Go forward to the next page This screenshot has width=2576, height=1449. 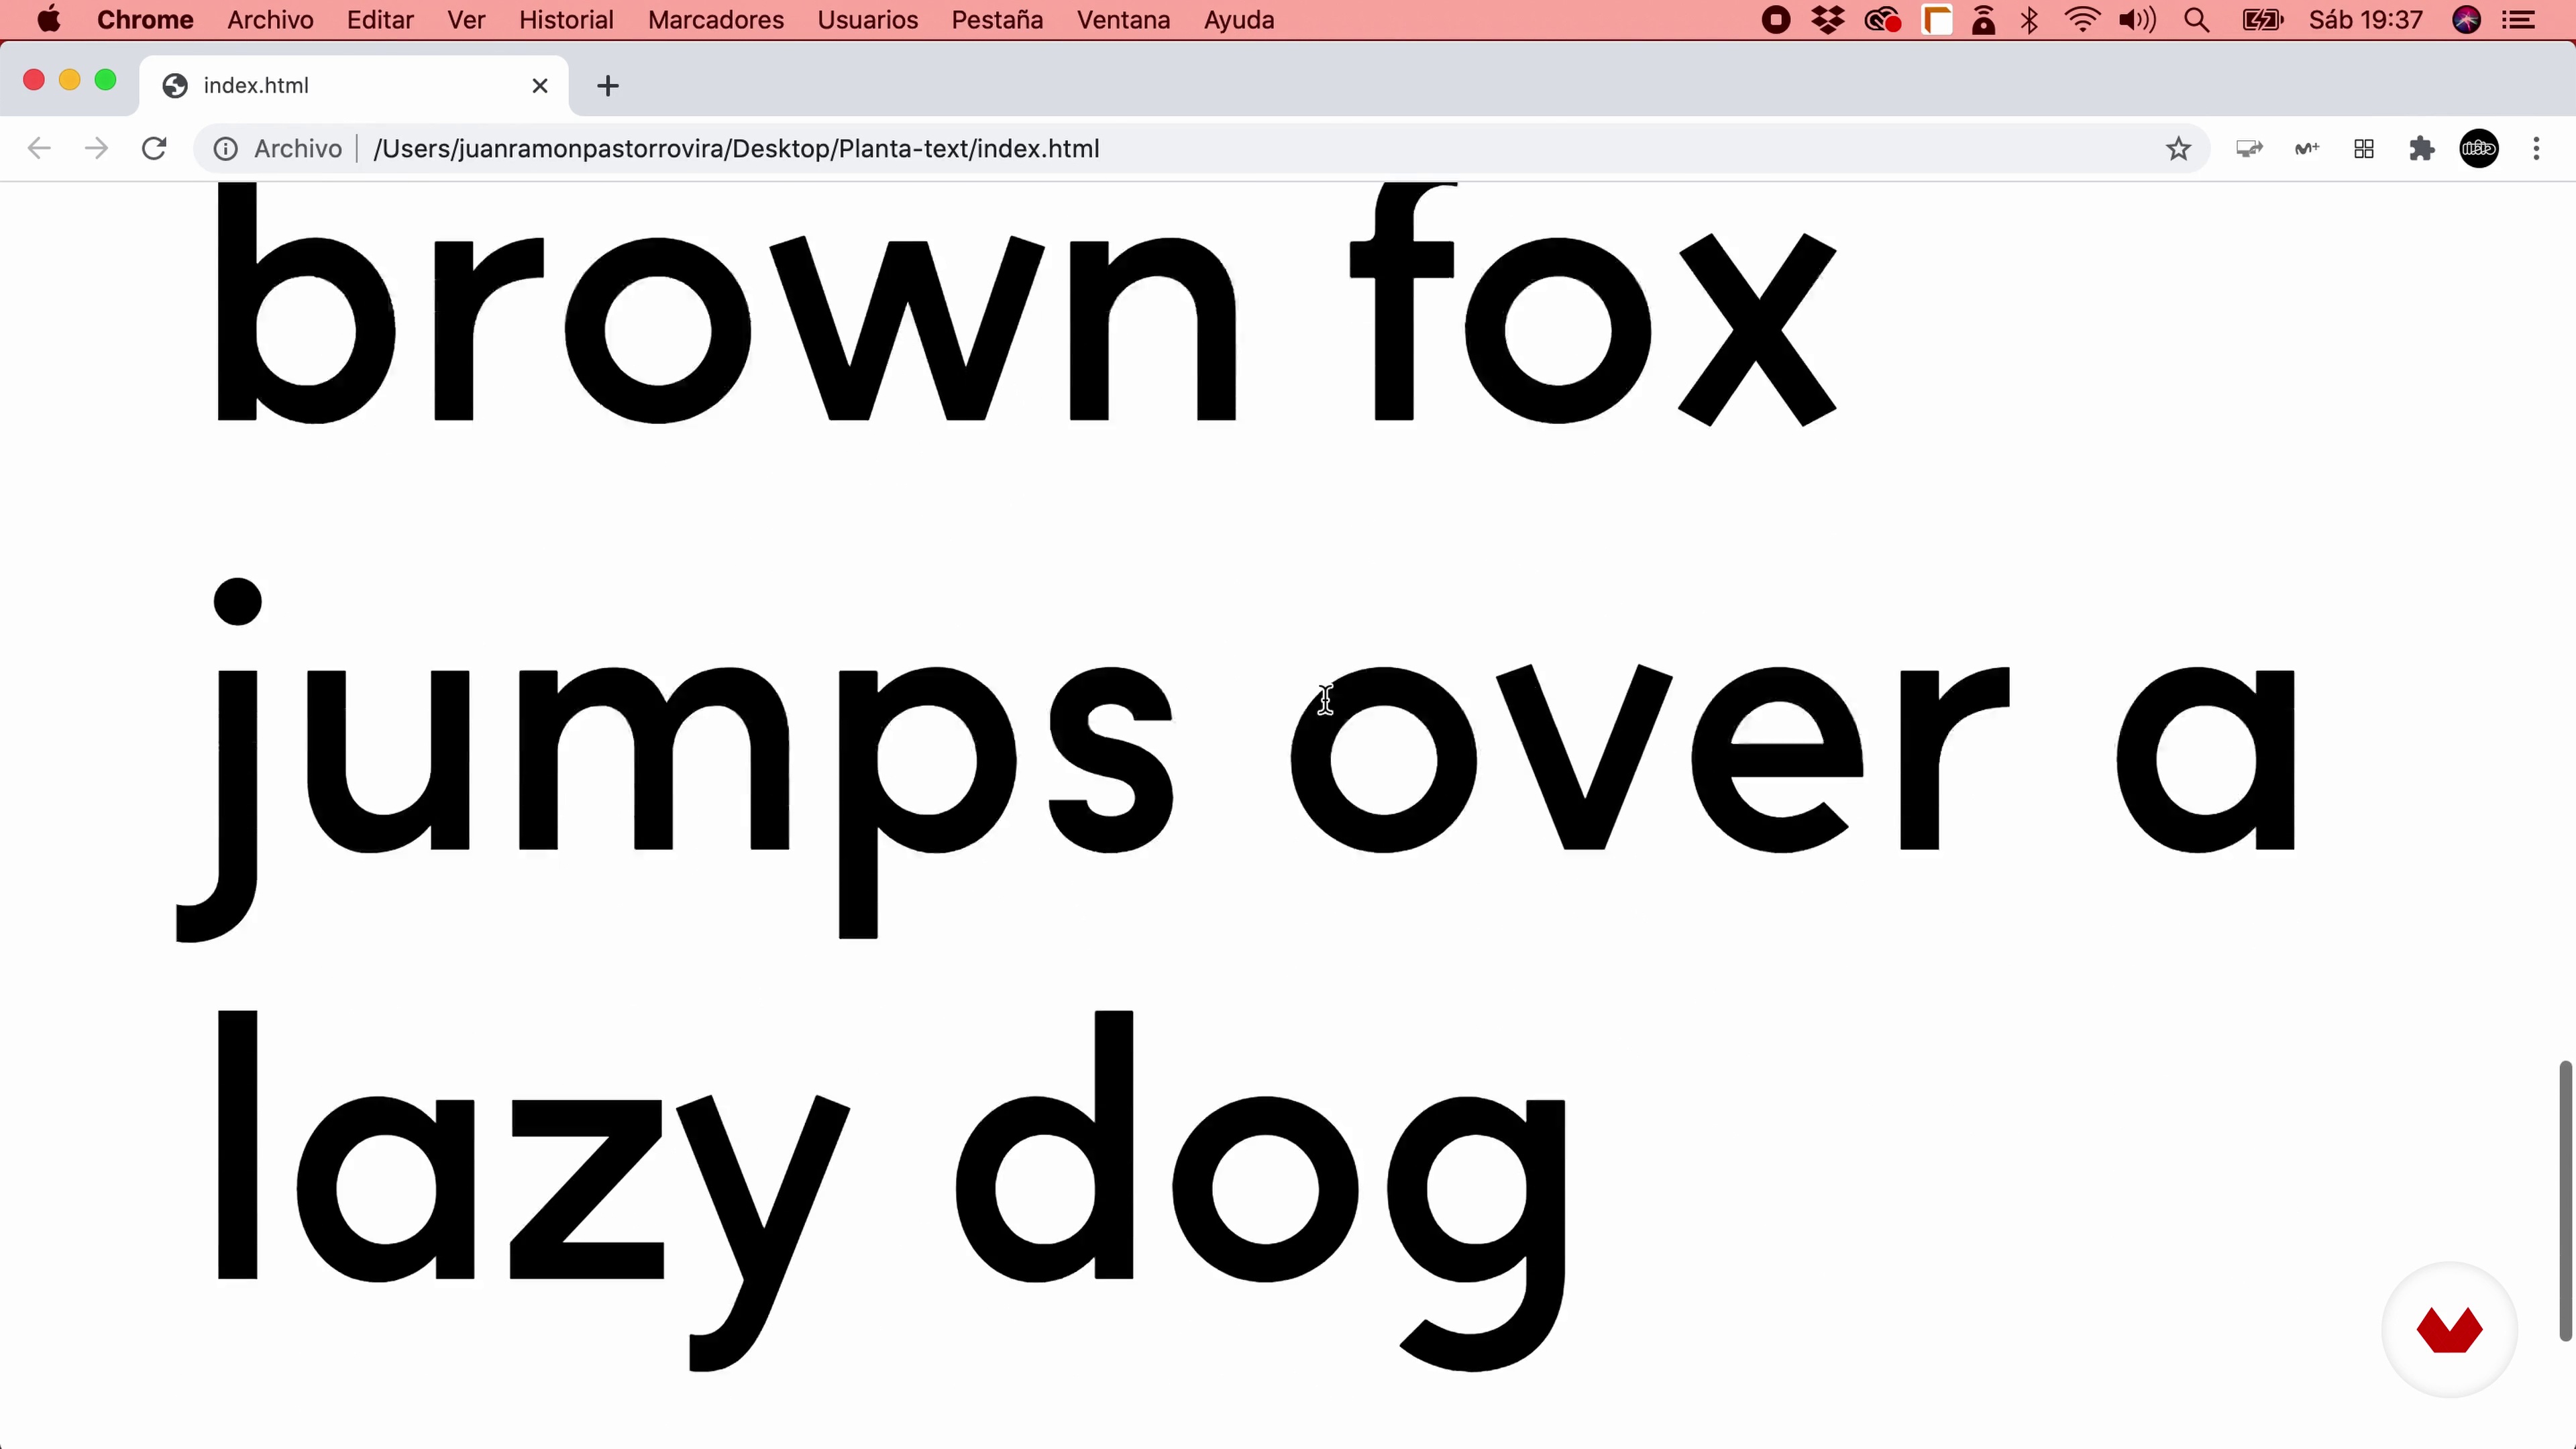coord(96,149)
